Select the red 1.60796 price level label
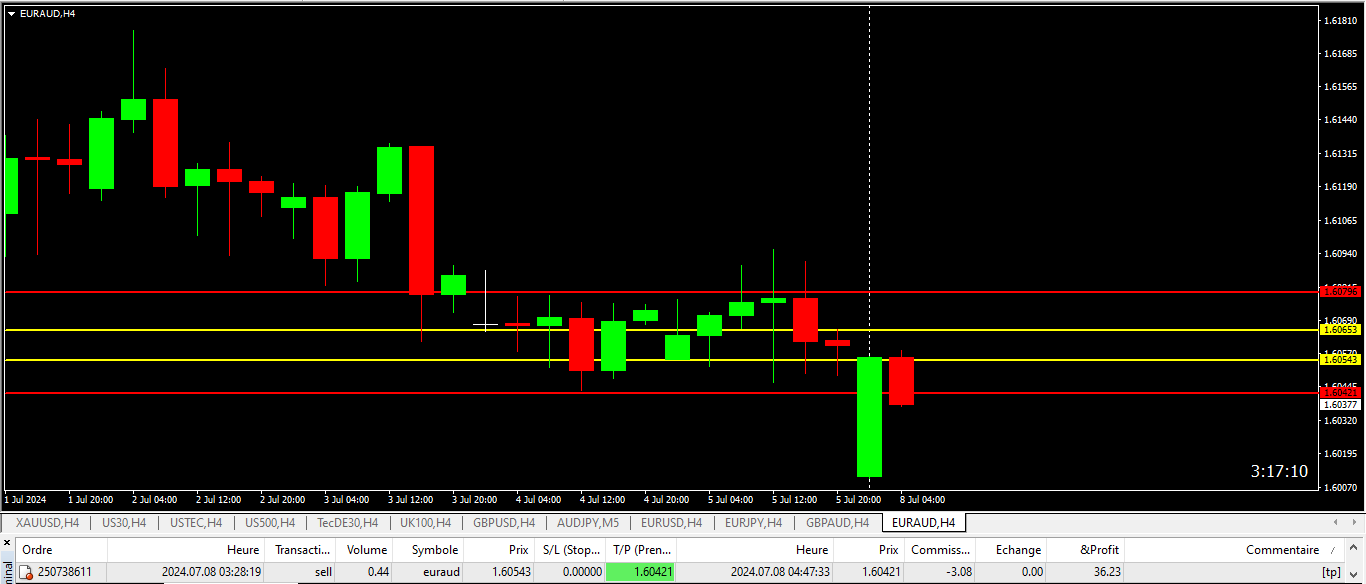Screen dimensions: 1366x584 [x=1340, y=291]
